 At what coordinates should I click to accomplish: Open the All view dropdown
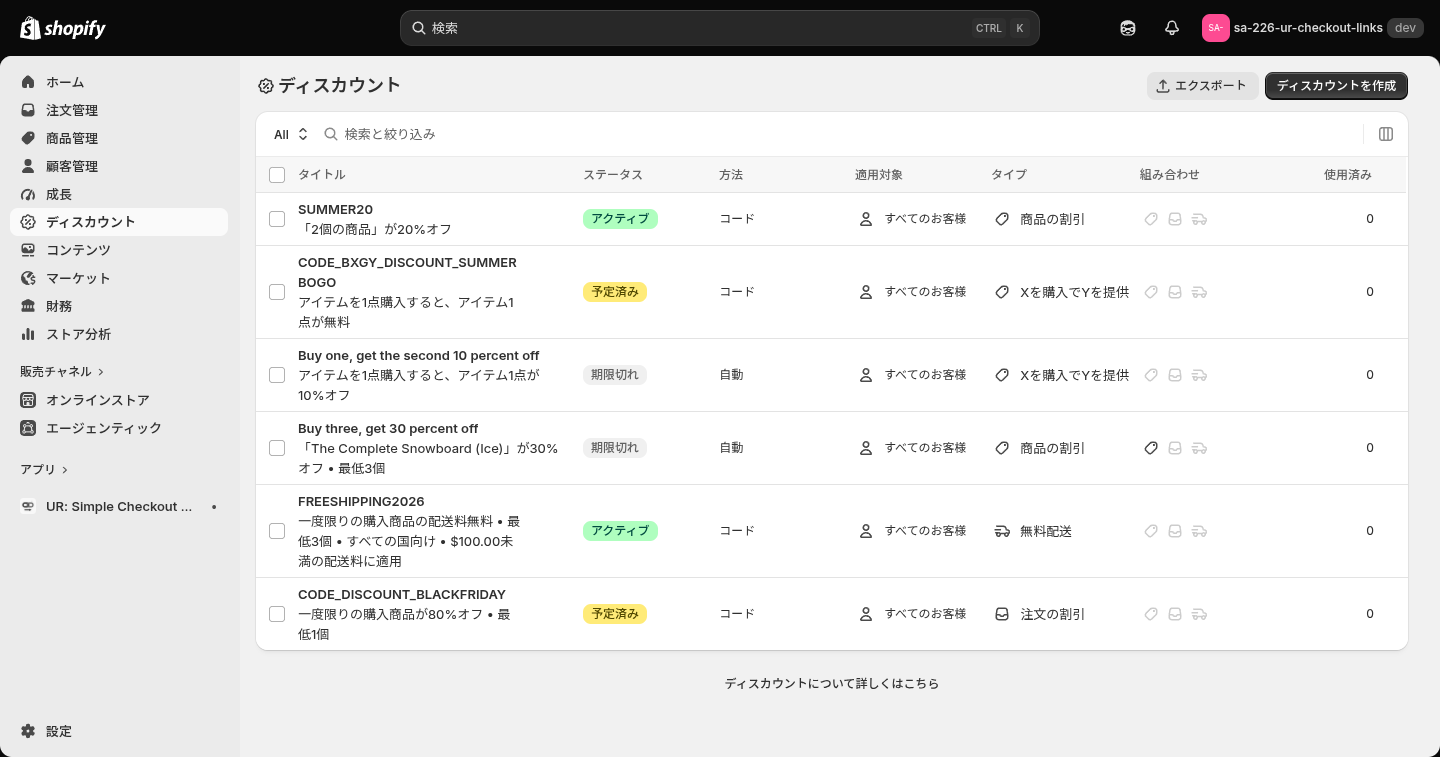pyautogui.click(x=291, y=134)
